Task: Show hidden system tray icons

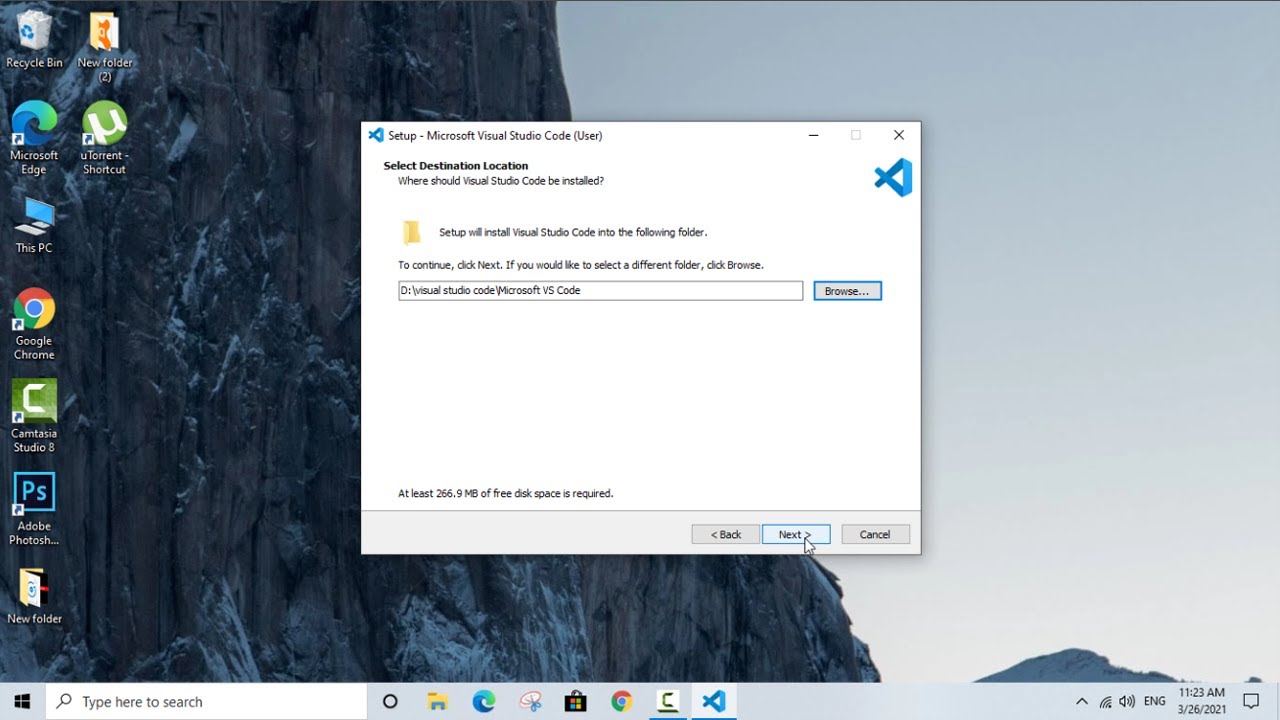Action: pyautogui.click(x=1082, y=702)
